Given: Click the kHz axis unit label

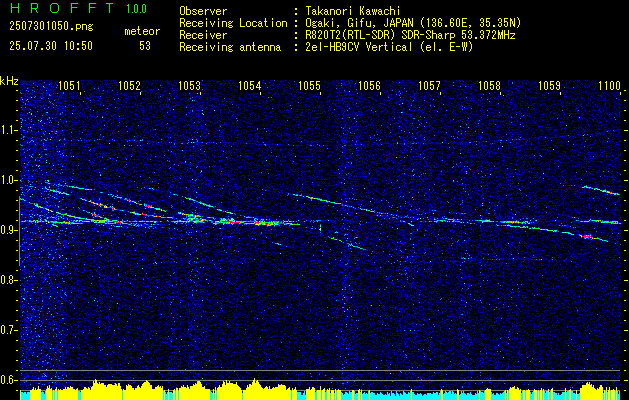Looking at the screenshot, I should [9, 82].
